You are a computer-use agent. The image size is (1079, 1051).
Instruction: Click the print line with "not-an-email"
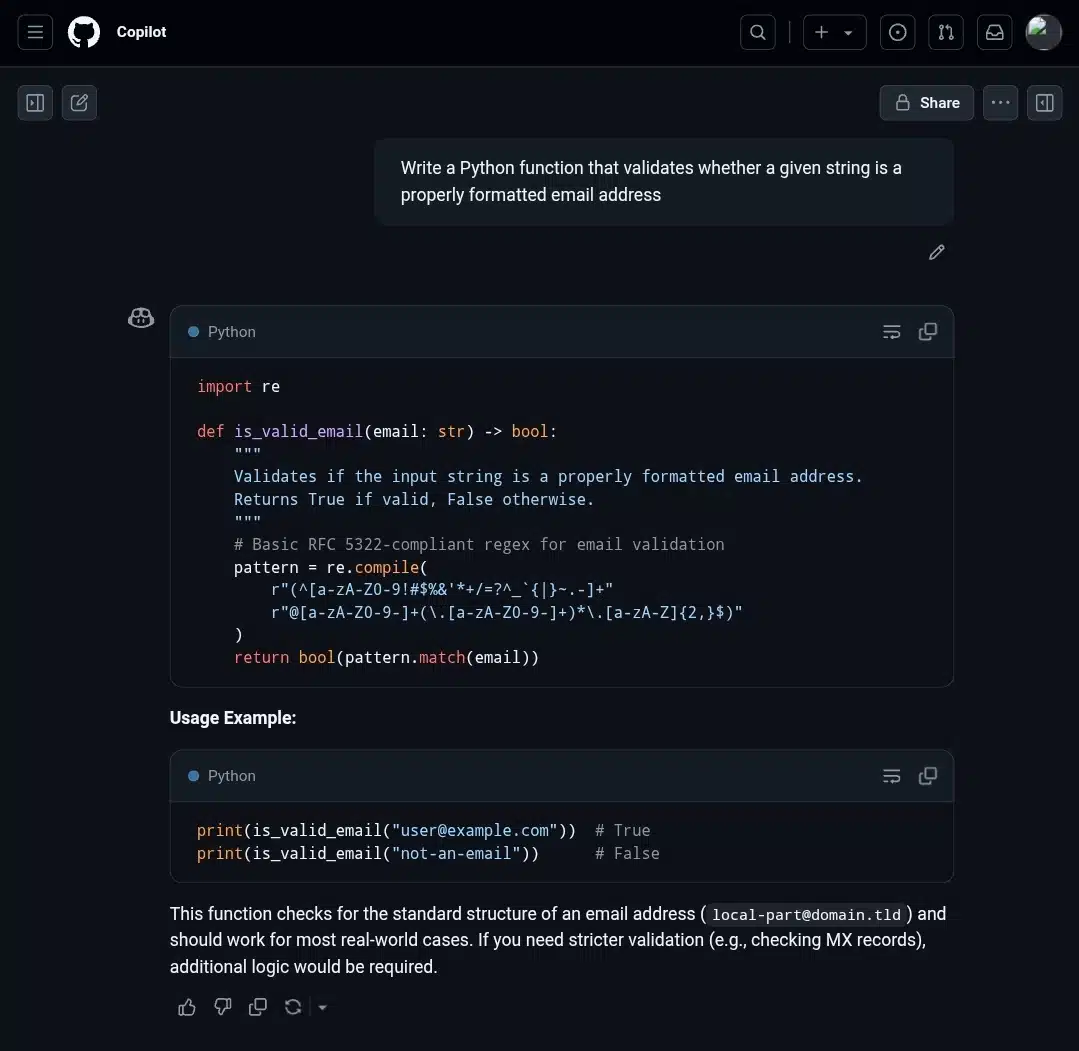pos(428,853)
